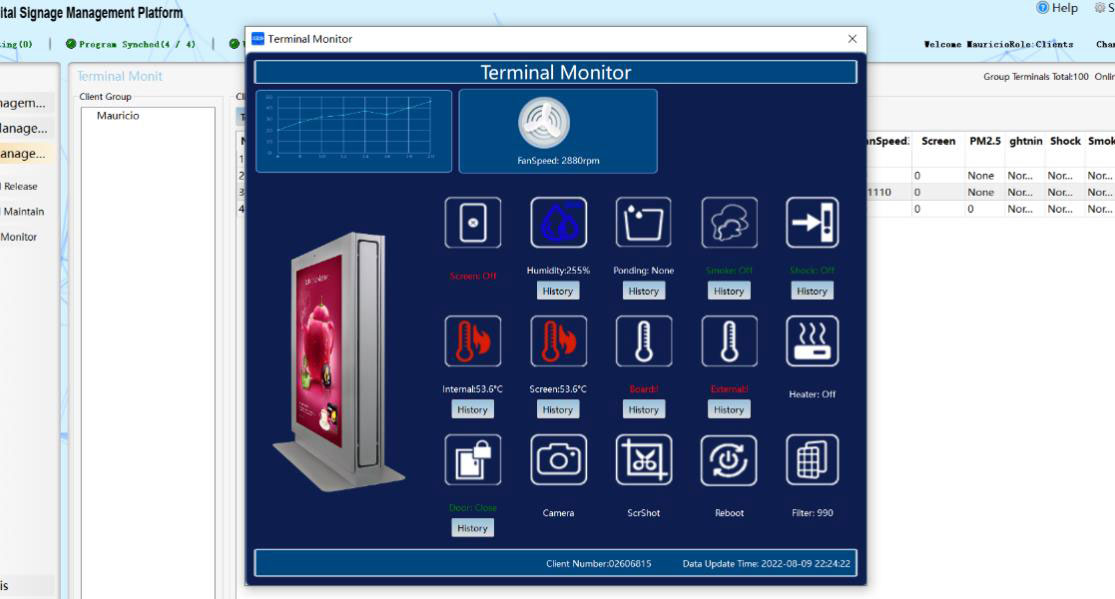Click the Door lock icon
Screen dimensions: 1115x599
click(473, 460)
